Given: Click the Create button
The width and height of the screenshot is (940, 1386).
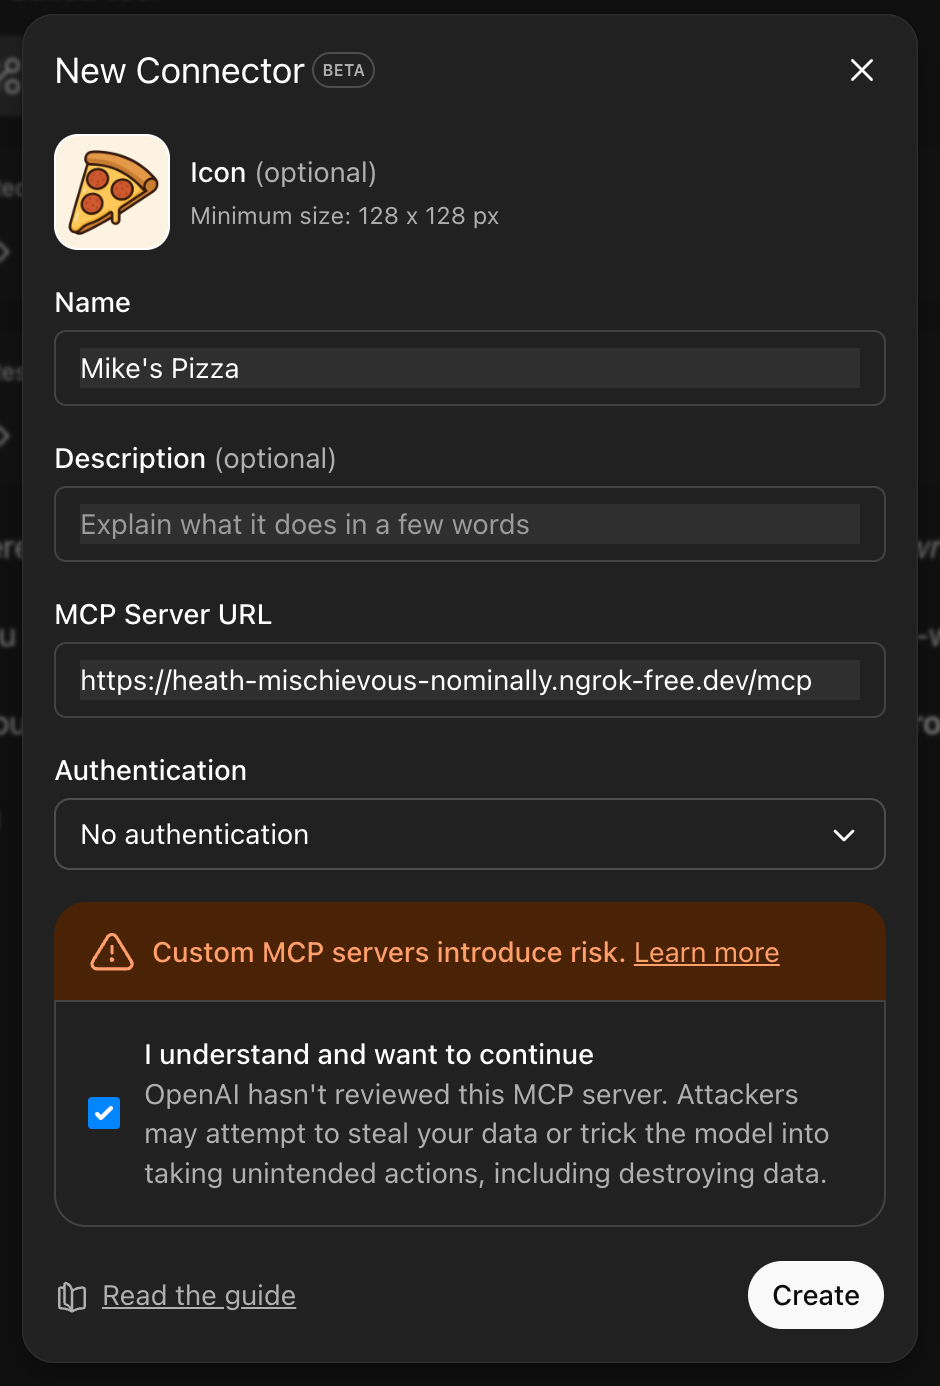Looking at the screenshot, I should coord(816,1295).
